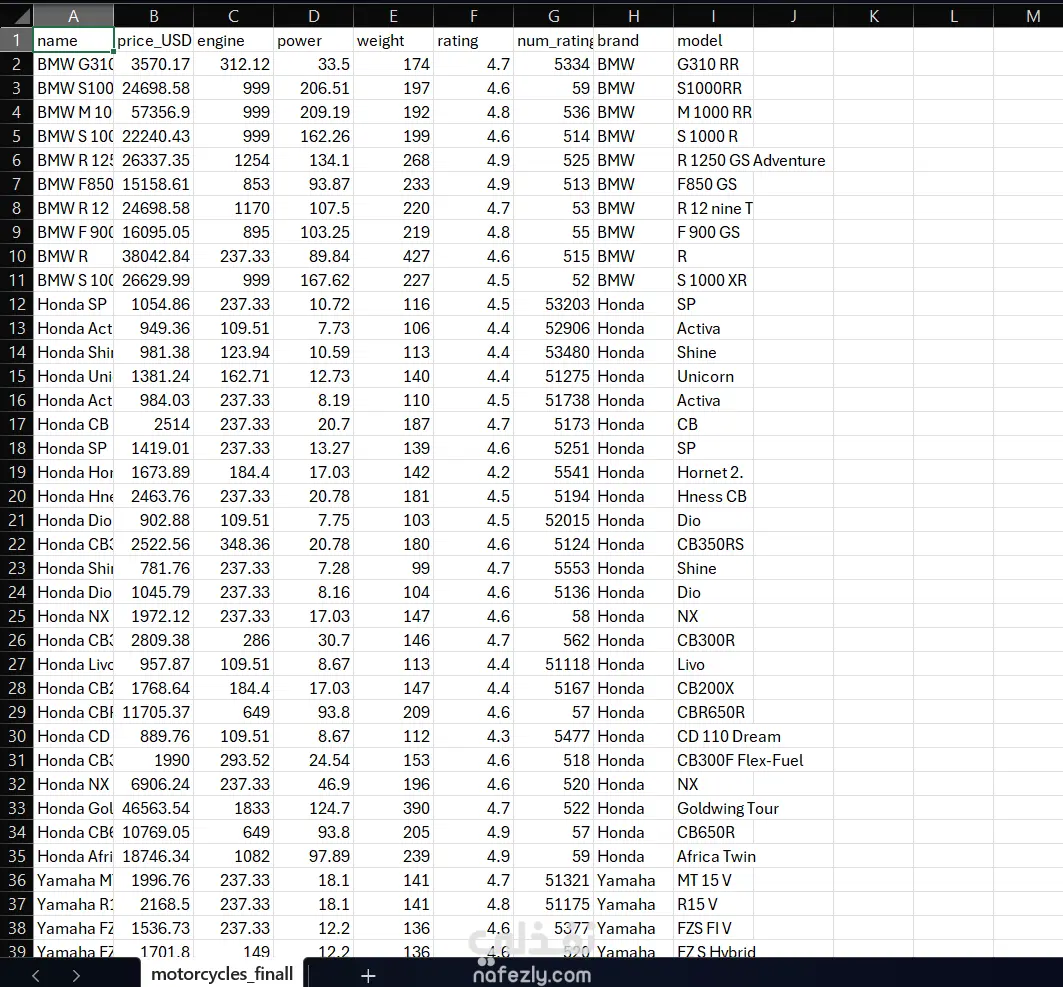The width and height of the screenshot is (1063, 987).
Task: Select power value 206.51
Action: pos(313,88)
